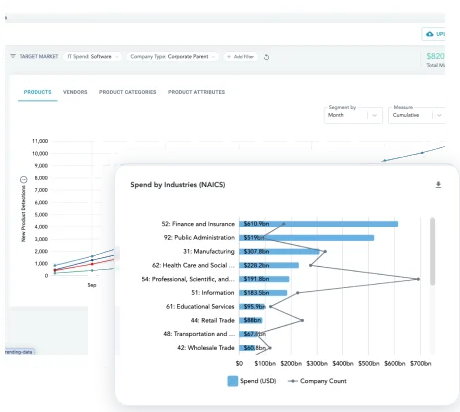Click the '44: Retail Trade' label
The width and height of the screenshot is (460, 412).
[213, 320]
